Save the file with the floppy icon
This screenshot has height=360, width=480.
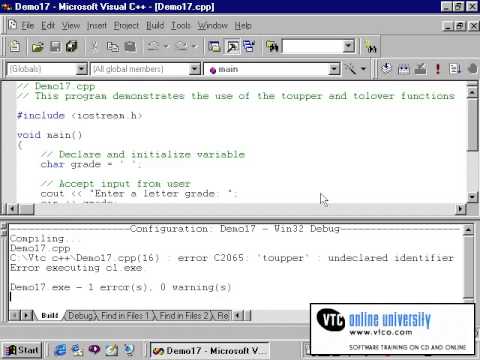click(55, 46)
